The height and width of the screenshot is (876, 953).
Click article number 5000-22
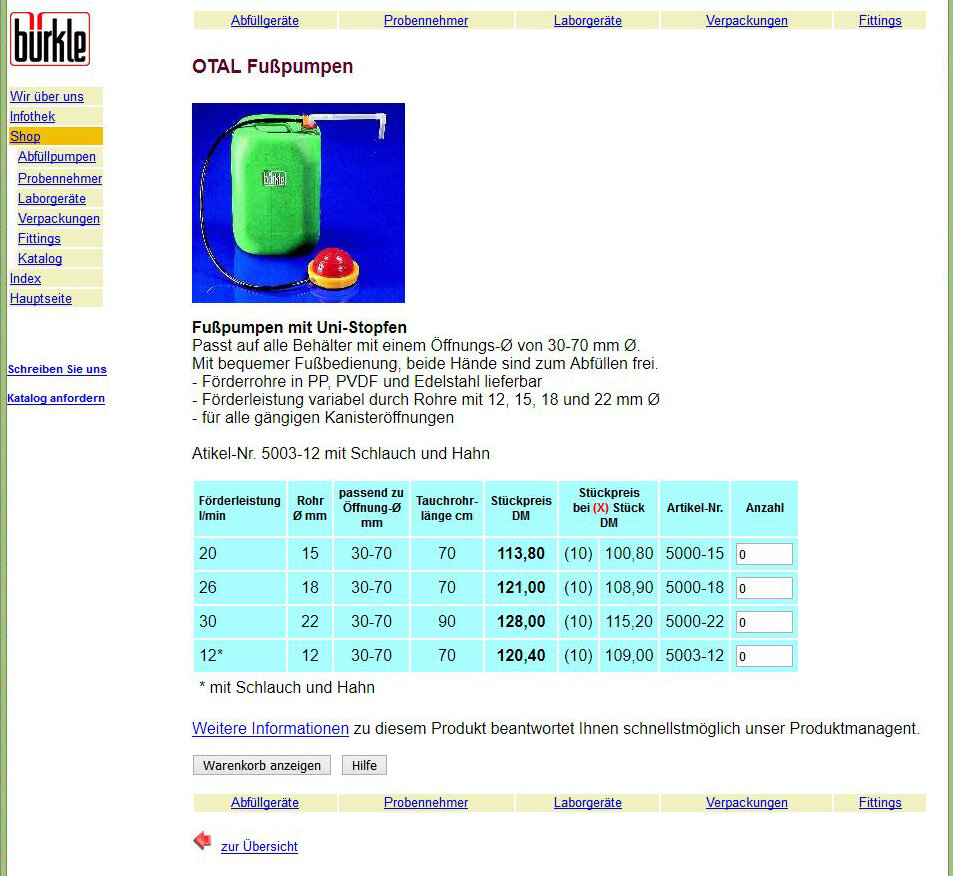[x=695, y=622]
